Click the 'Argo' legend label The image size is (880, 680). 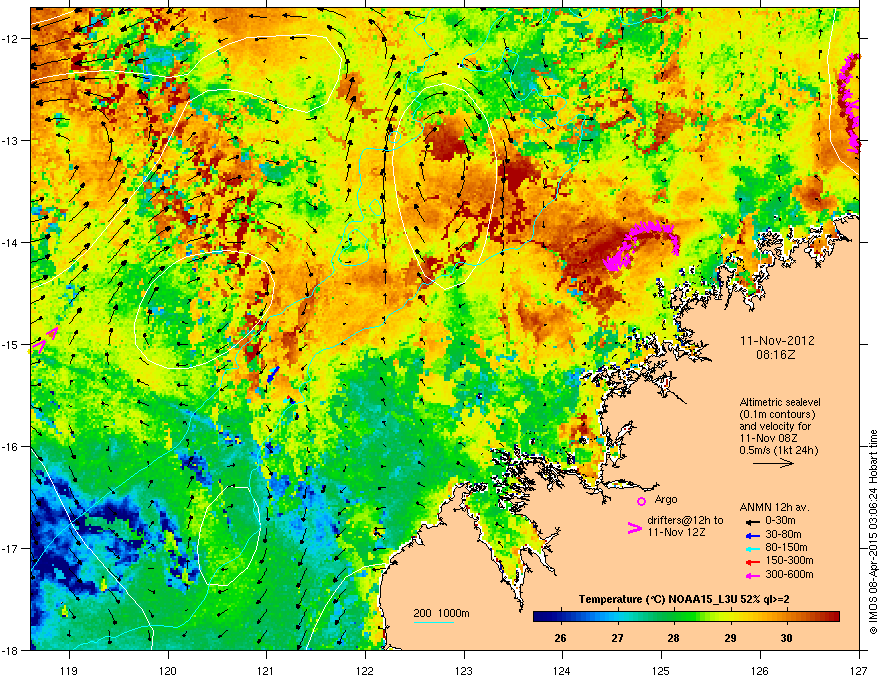click(x=666, y=500)
